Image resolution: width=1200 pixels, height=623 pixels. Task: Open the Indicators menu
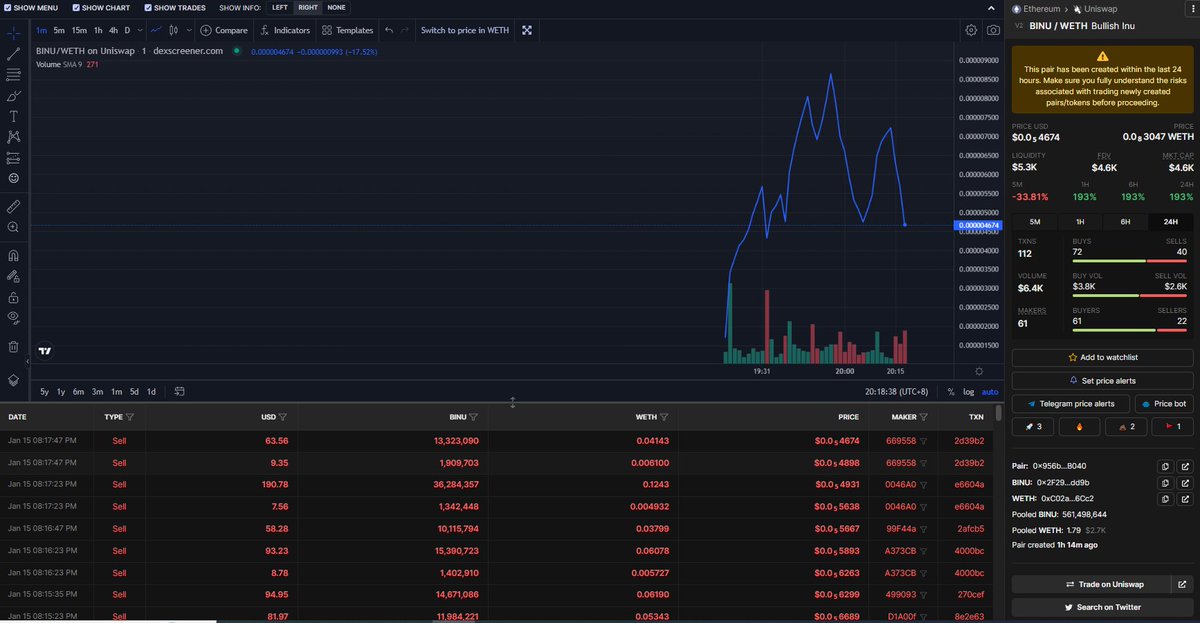point(285,30)
